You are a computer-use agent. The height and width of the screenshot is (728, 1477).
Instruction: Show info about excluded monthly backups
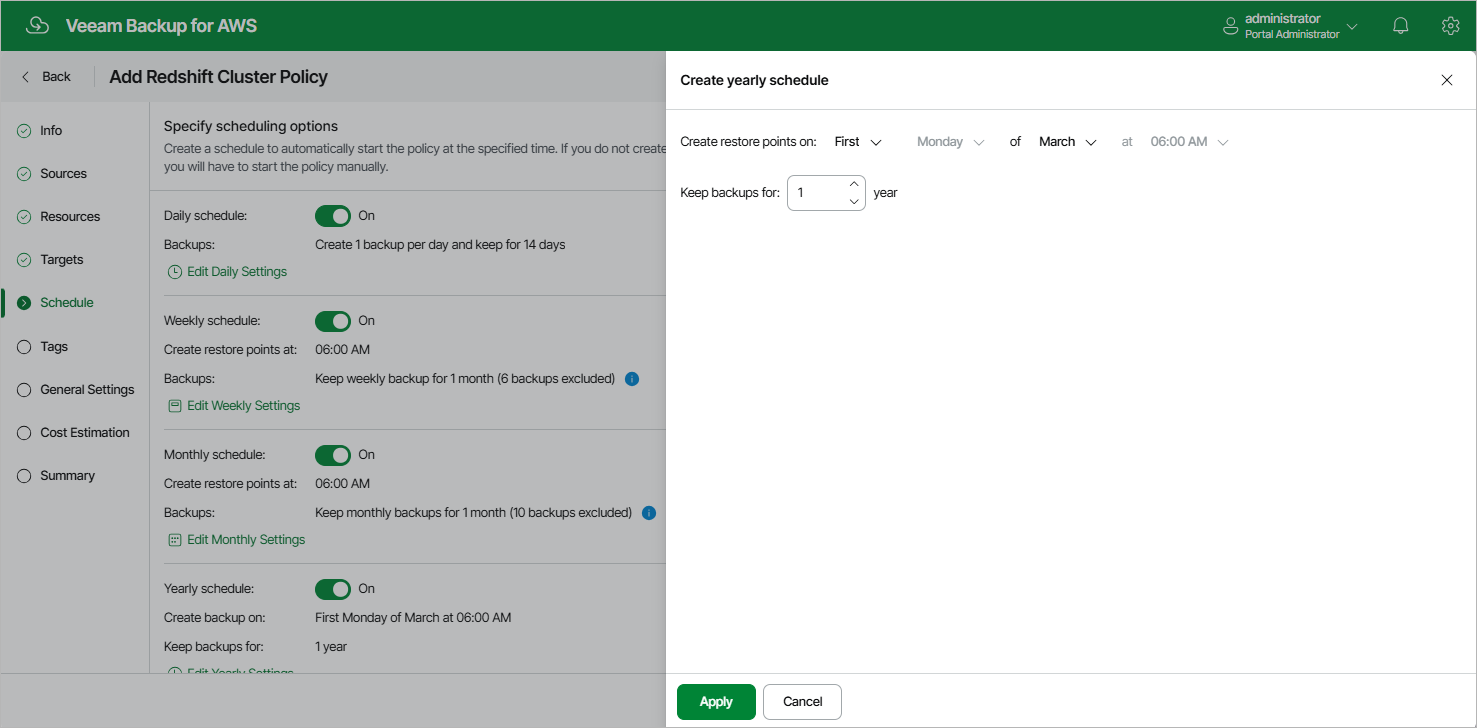tap(648, 513)
